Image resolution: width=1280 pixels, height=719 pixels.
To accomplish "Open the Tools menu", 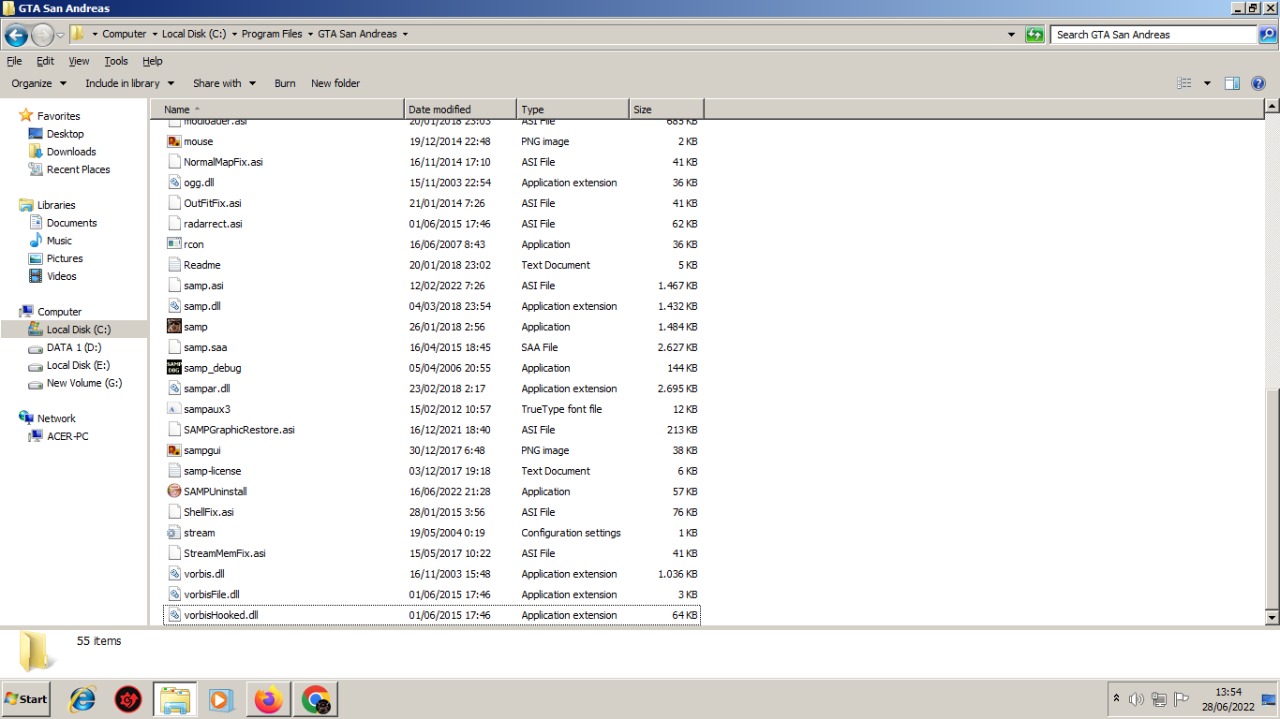I will (116, 61).
